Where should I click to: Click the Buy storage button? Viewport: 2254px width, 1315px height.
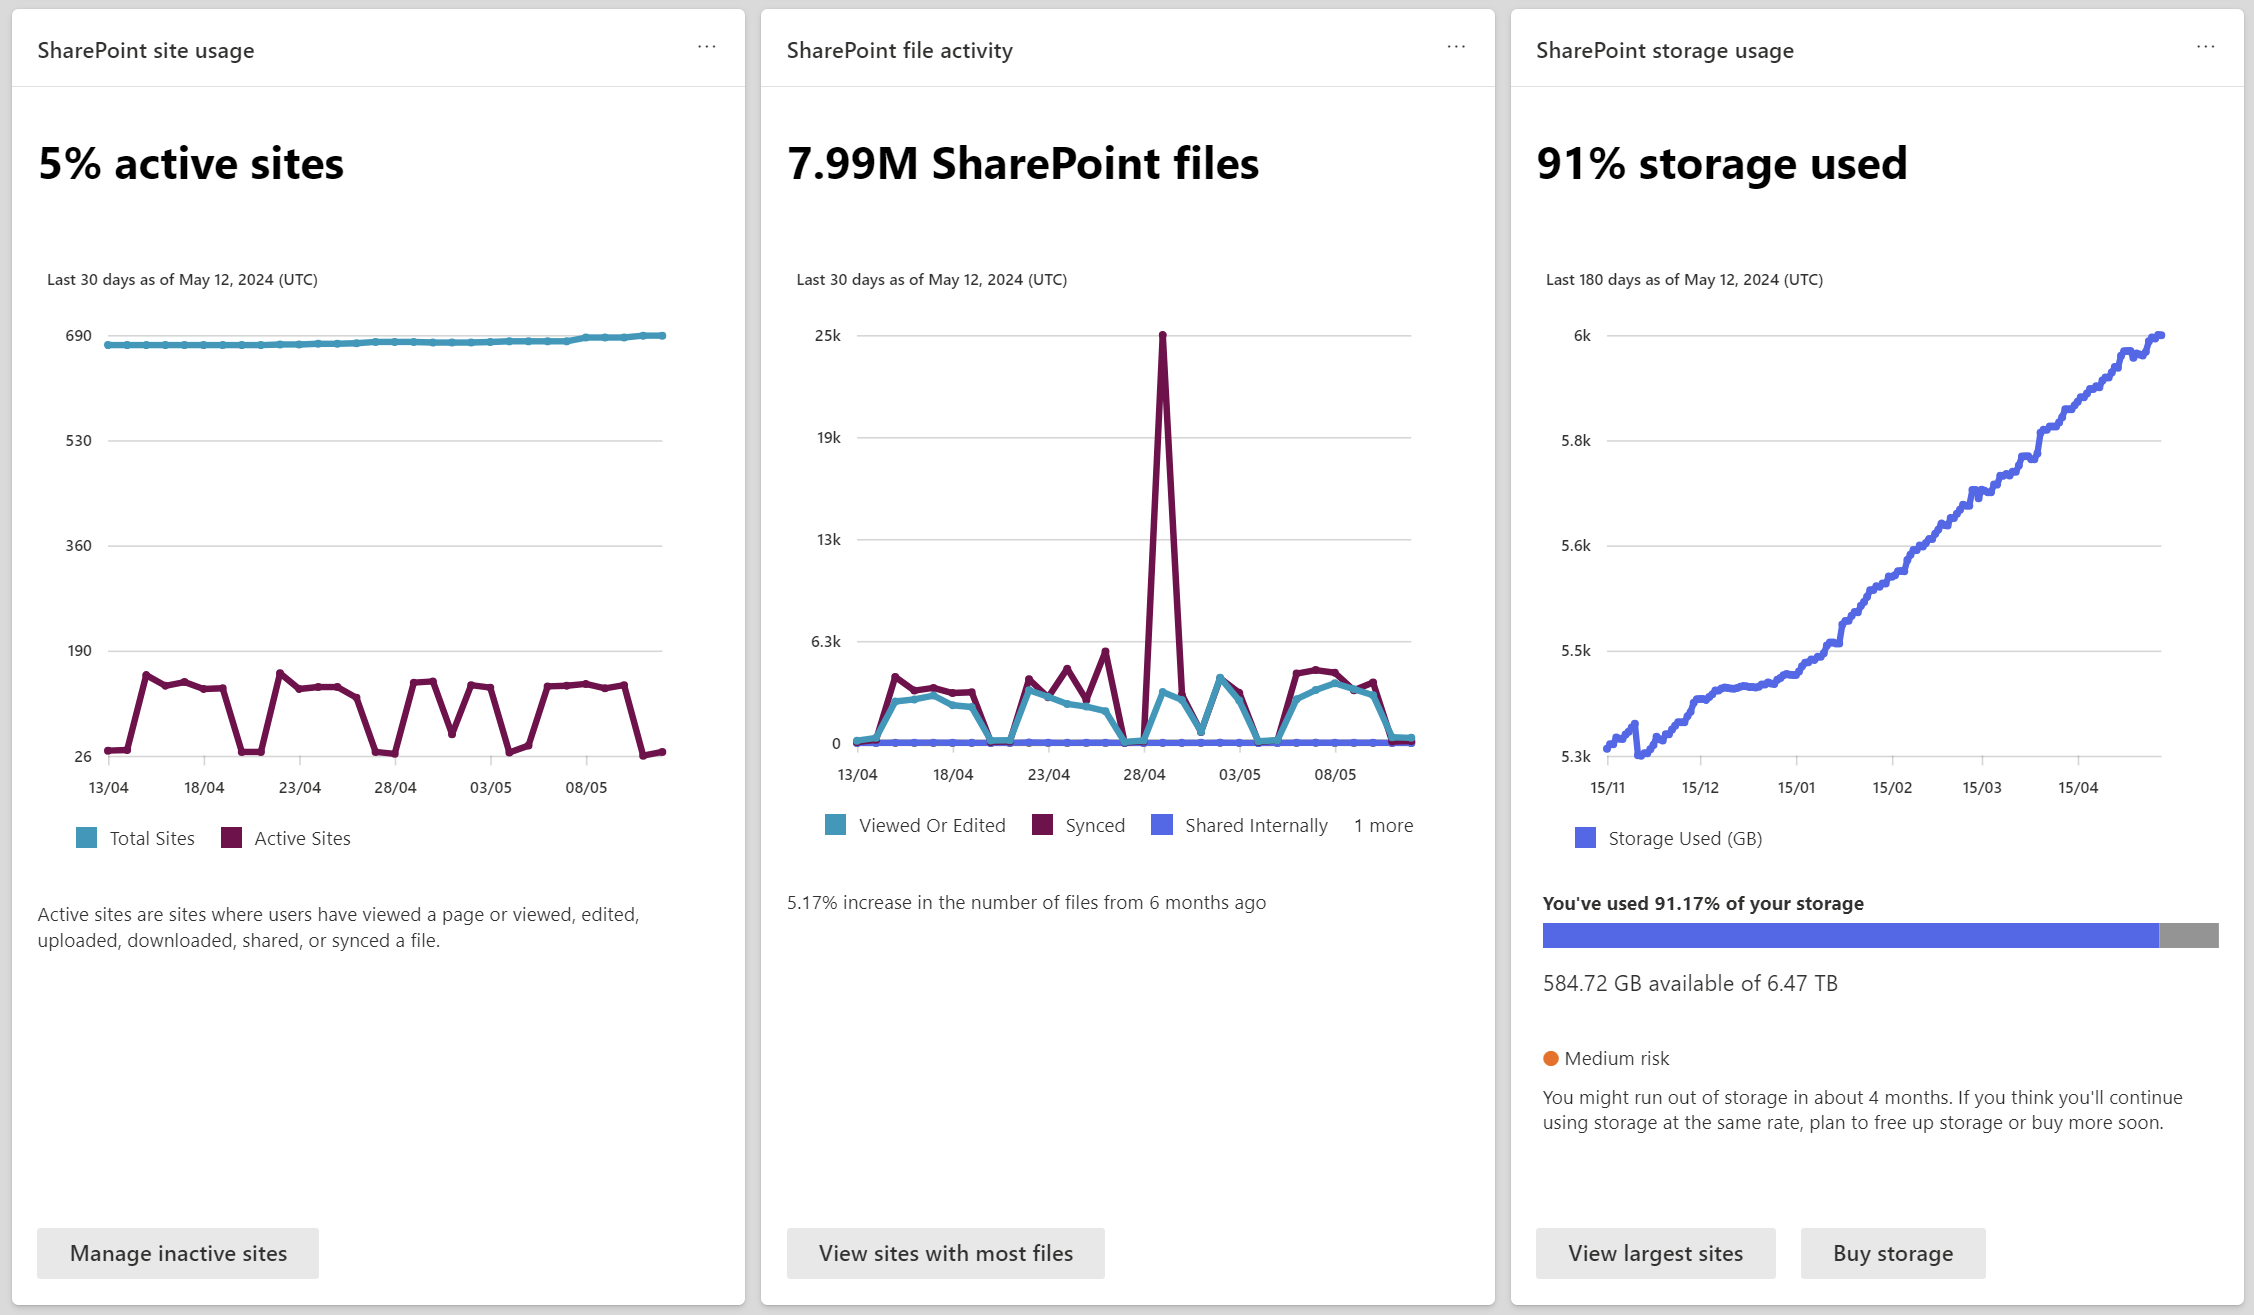click(x=1892, y=1253)
